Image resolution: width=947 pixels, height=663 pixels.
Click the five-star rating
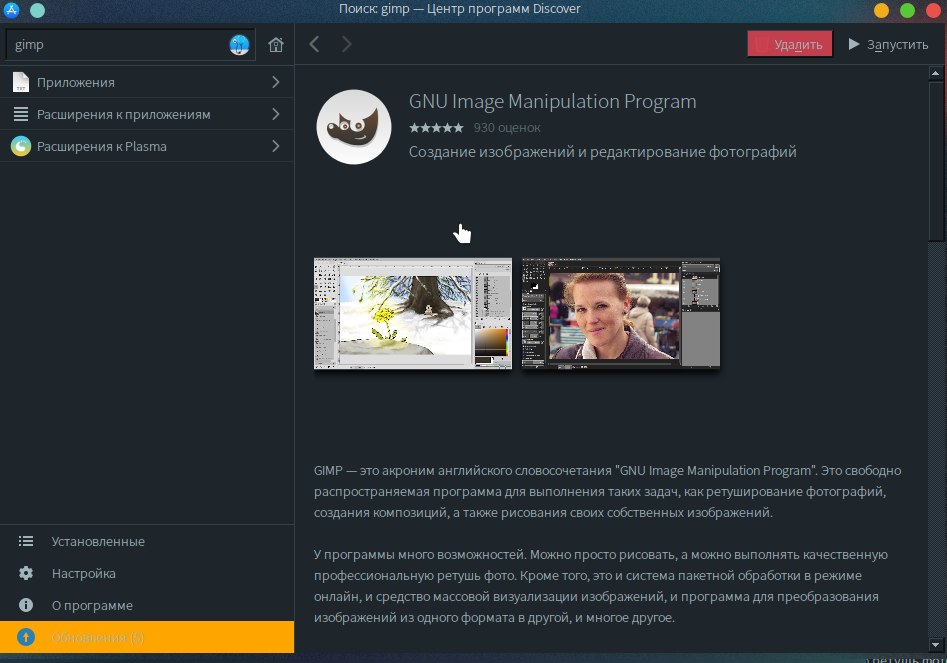[x=436, y=128]
